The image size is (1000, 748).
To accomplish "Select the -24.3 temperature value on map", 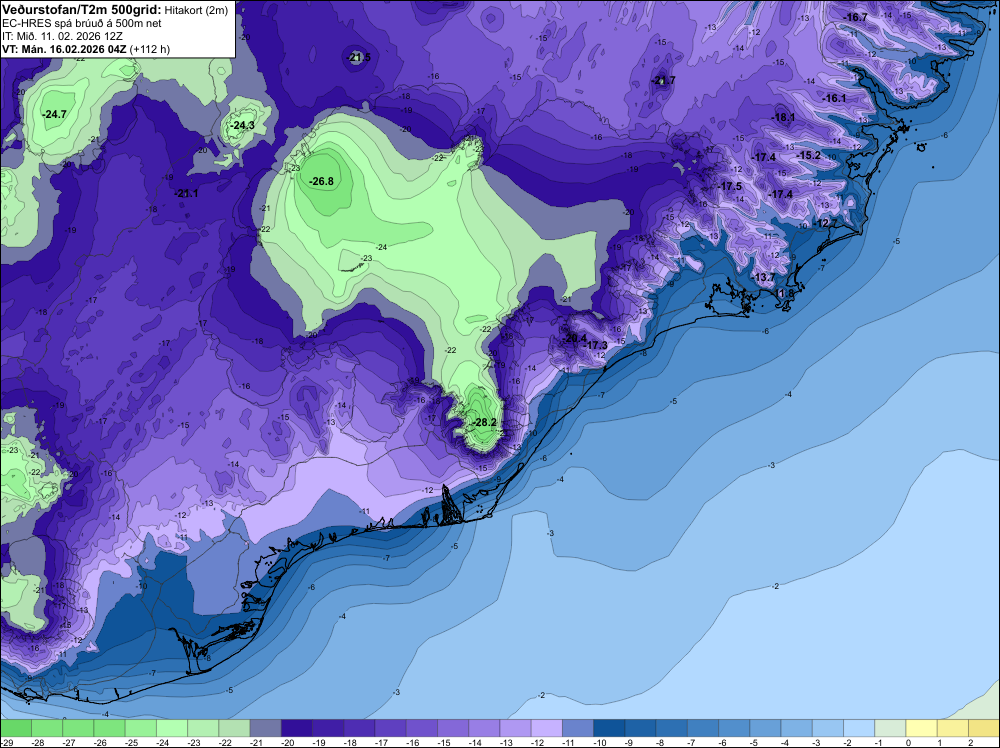I will (x=242, y=125).
